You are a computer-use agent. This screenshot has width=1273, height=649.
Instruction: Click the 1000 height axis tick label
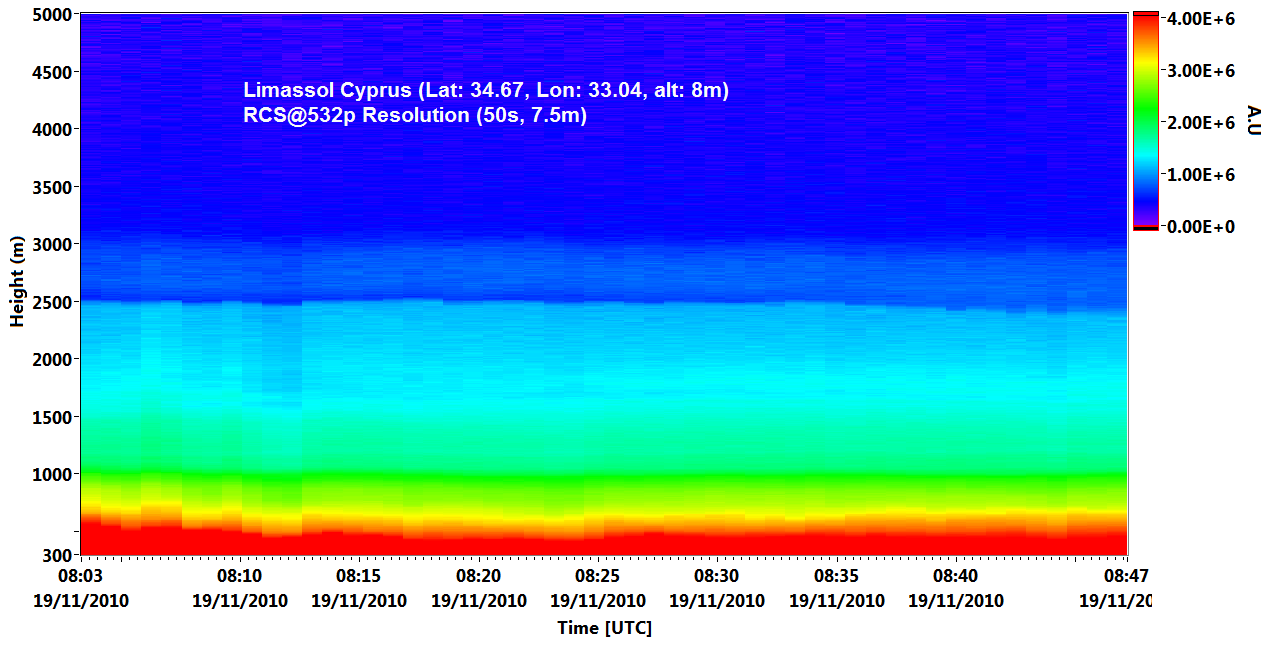tap(50, 474)
